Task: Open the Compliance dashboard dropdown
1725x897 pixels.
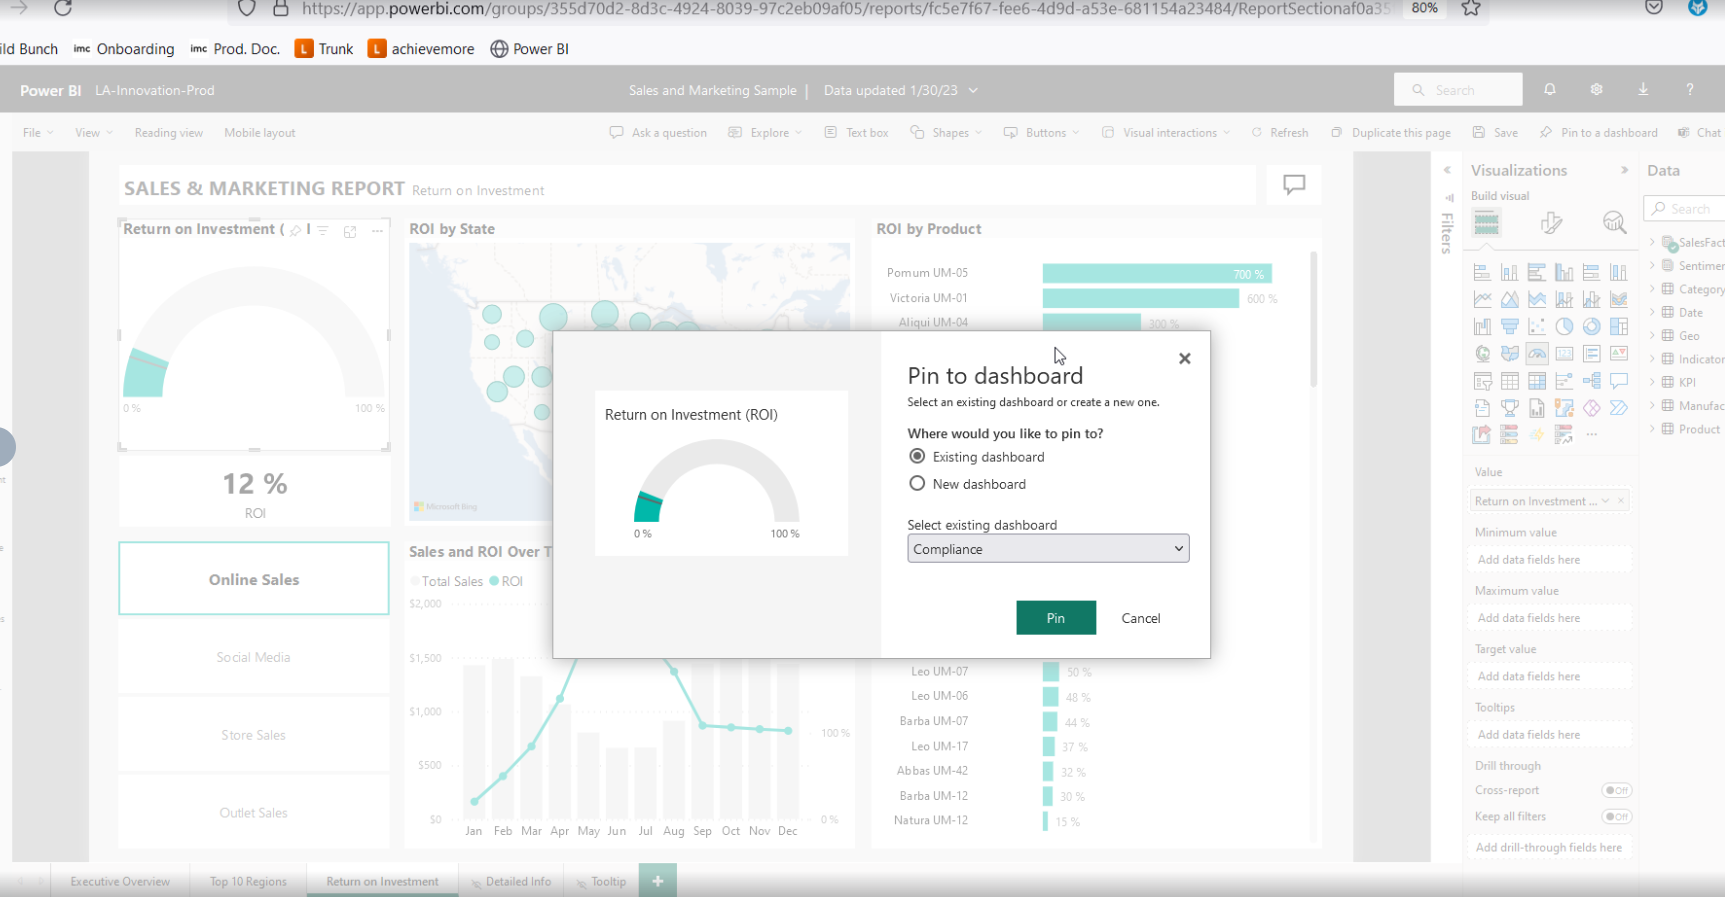Action: click(1047, 549)
